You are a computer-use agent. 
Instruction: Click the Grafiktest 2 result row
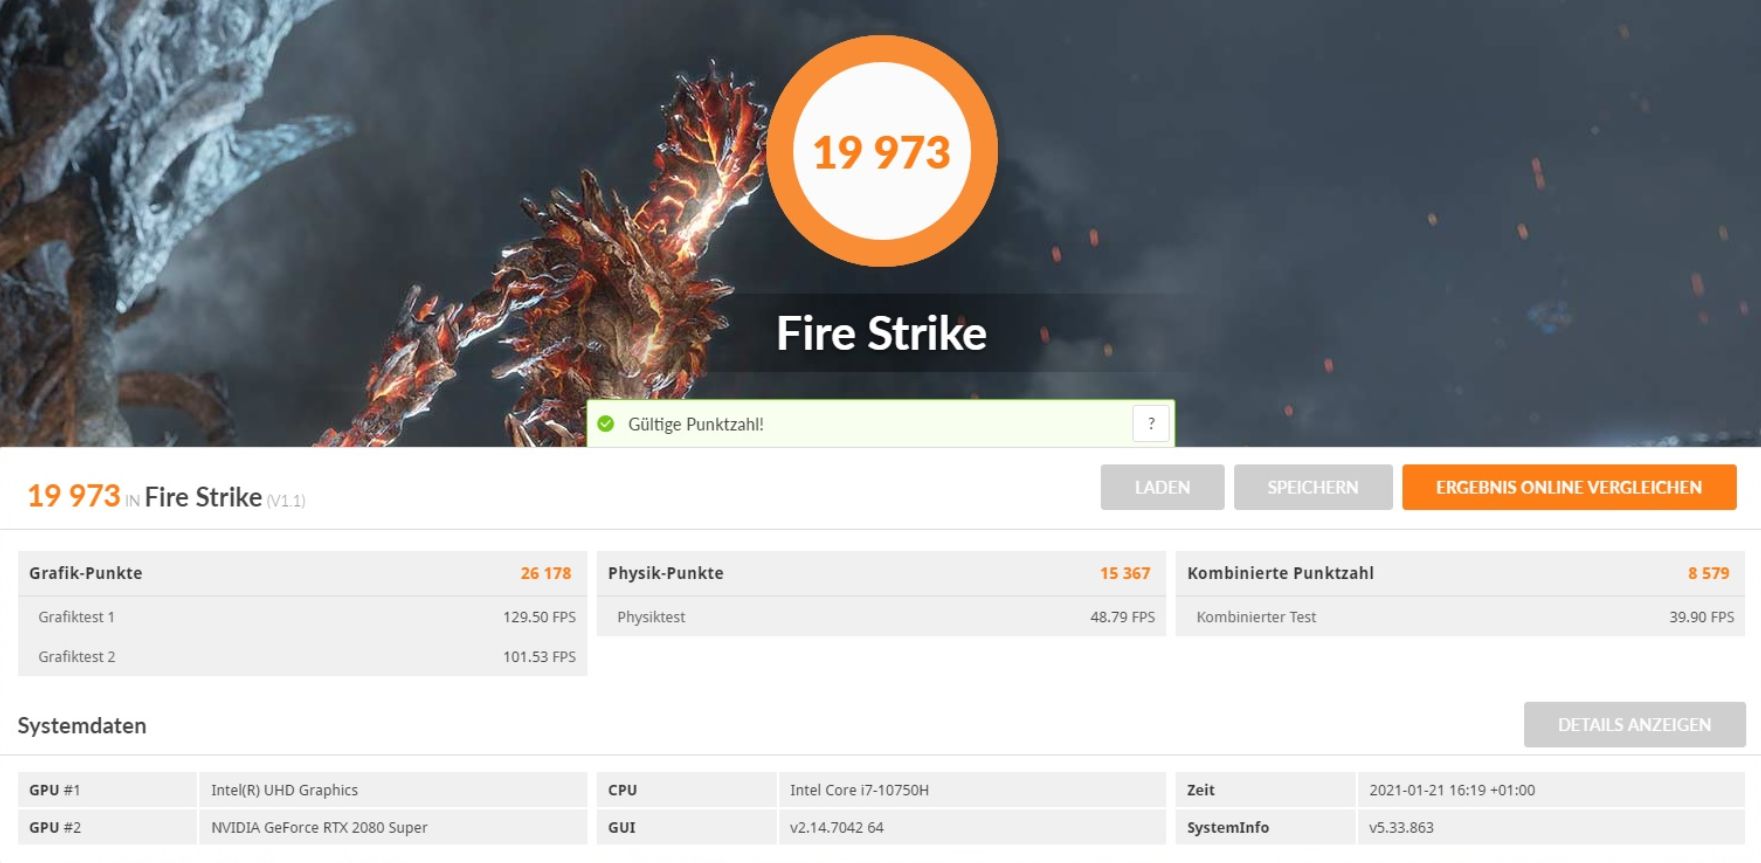pyautogui.click(x=302, y=656)
